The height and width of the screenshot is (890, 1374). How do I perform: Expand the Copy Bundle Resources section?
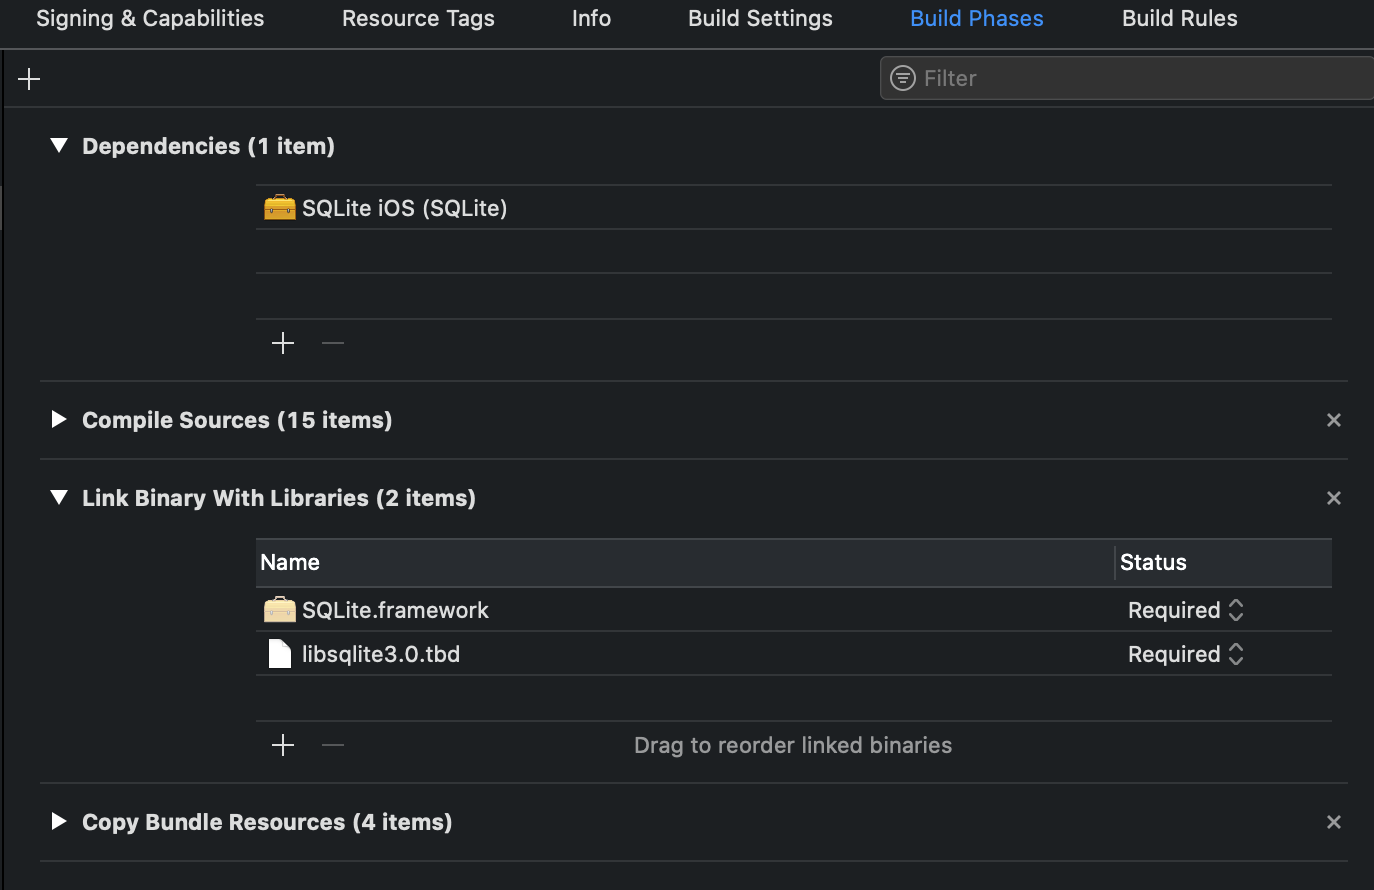59,821
